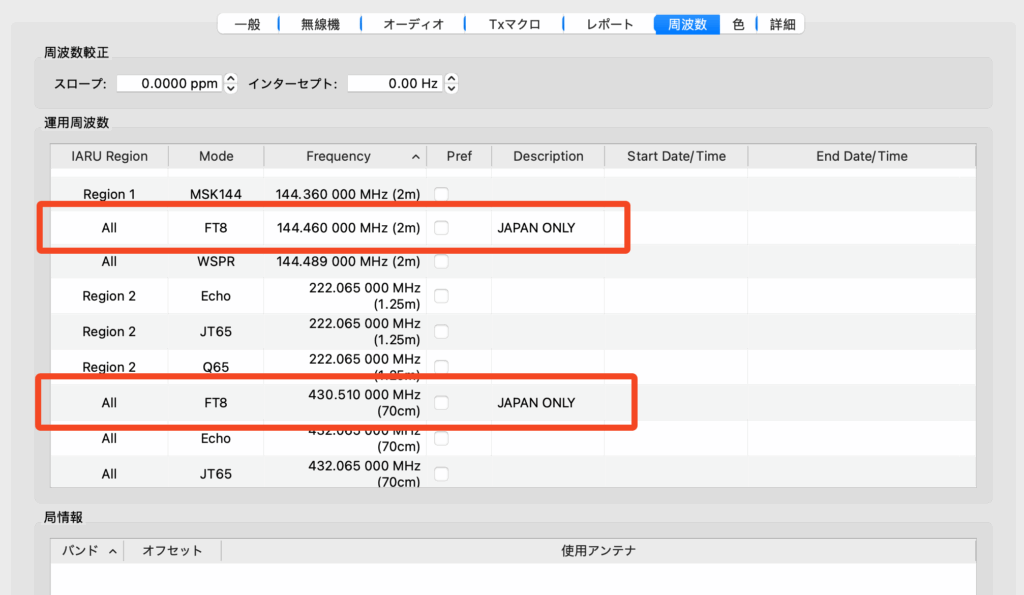Switch to the 一般 tab
This screenshot has height=595, width=1024.
pos(247,24)
